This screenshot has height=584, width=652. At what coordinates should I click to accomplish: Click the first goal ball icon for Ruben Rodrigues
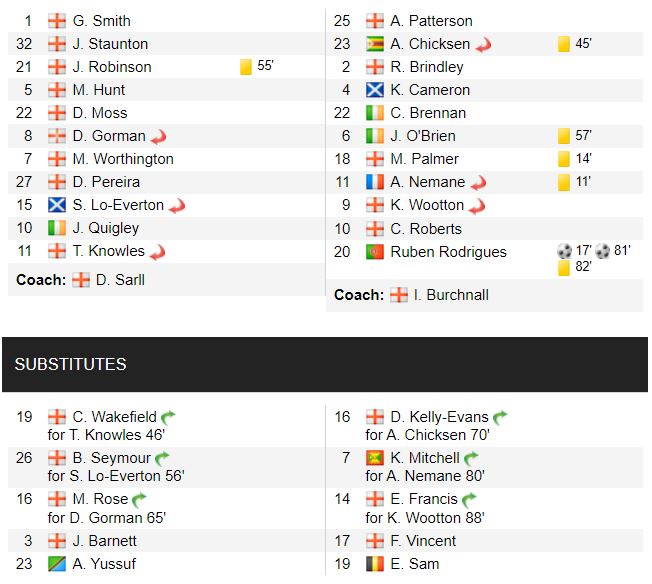click(564, 252)
